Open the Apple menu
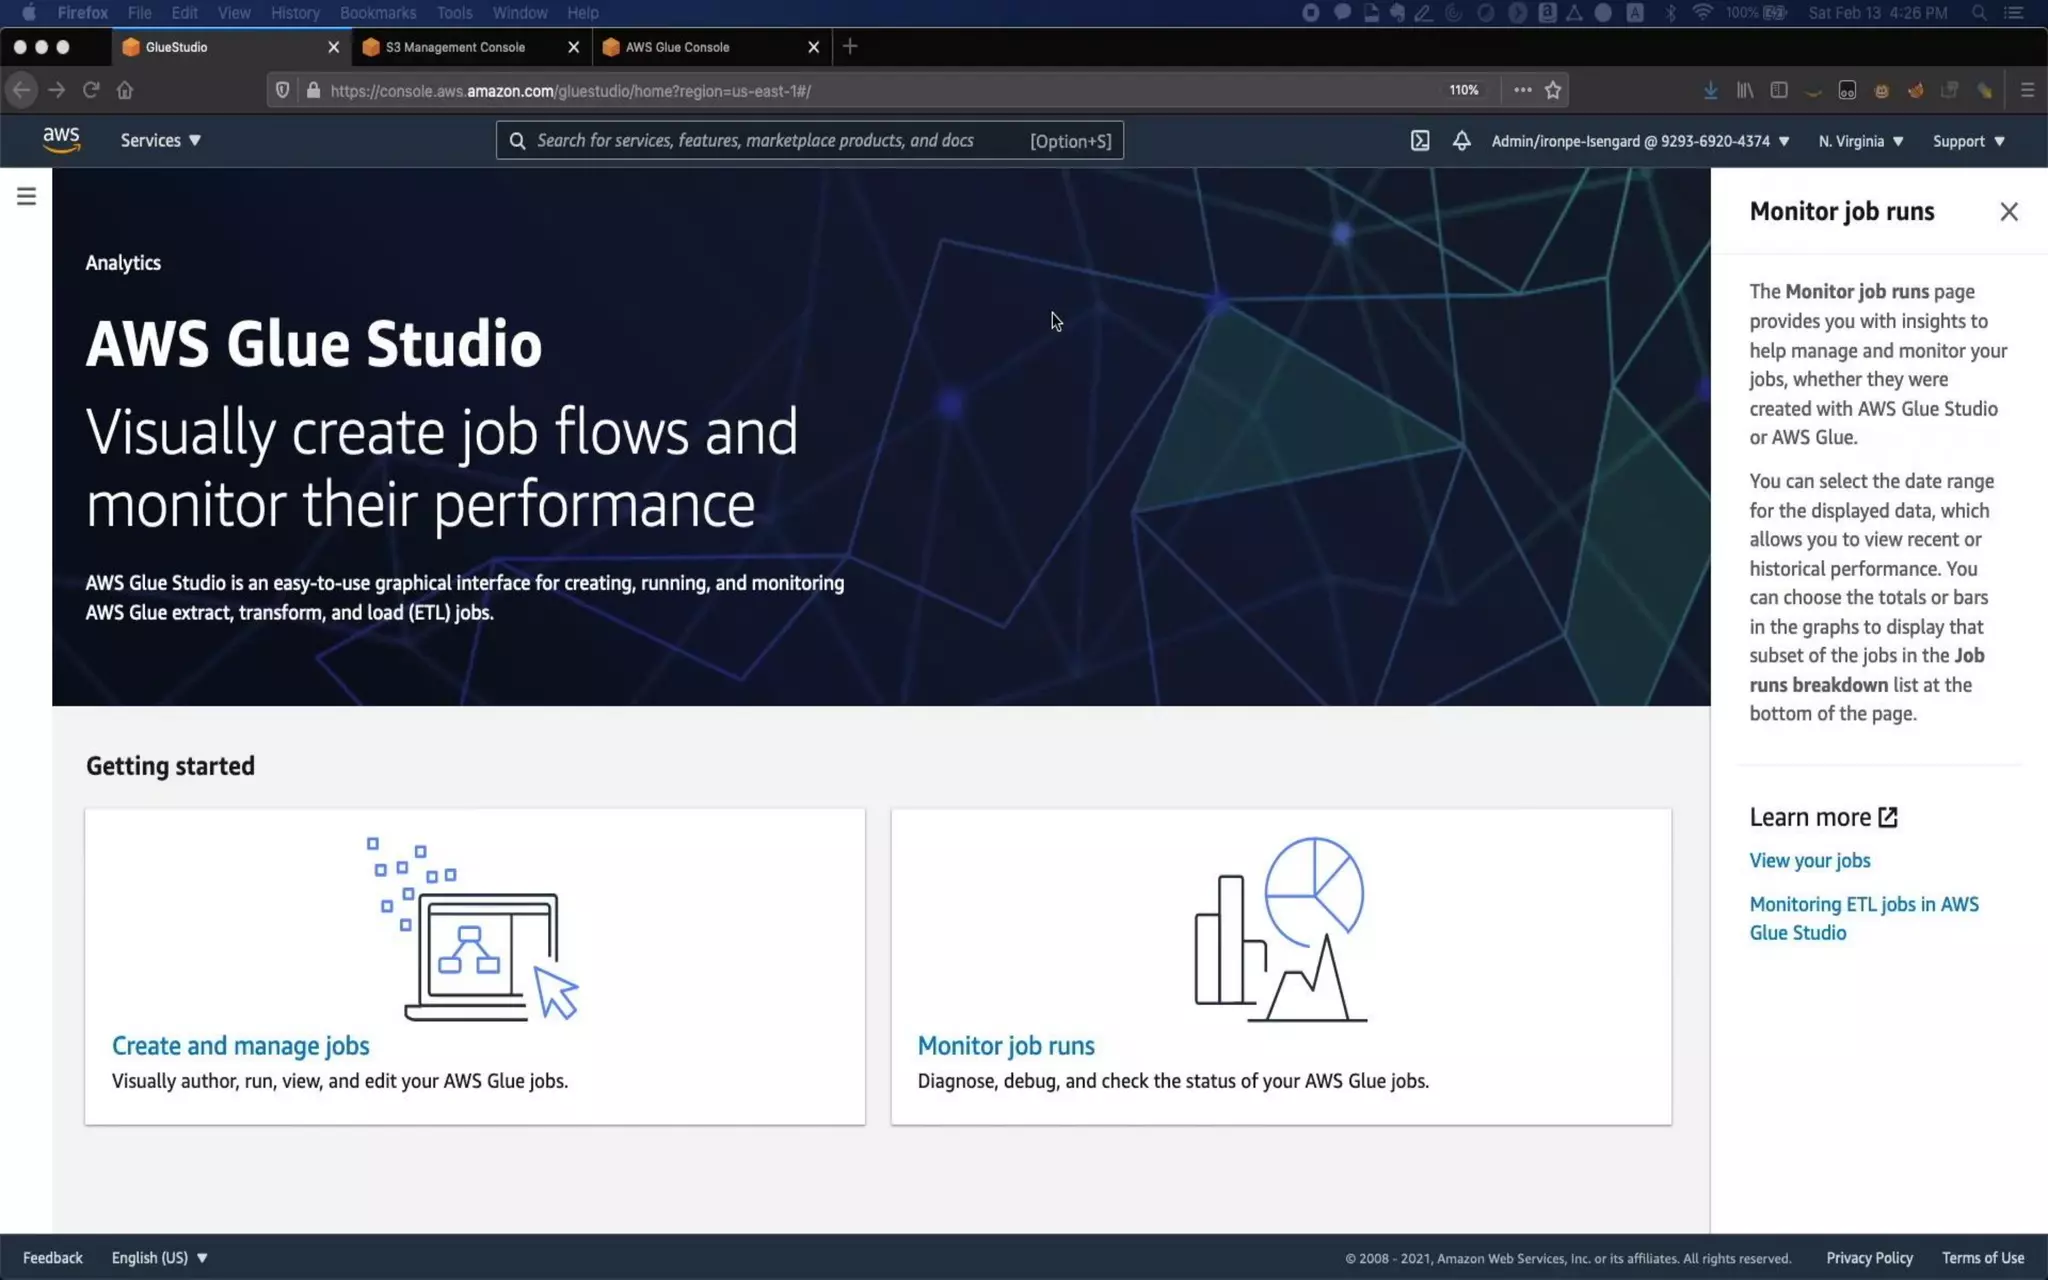This screenshot has height=1280, width=2048. click(28, 13)
